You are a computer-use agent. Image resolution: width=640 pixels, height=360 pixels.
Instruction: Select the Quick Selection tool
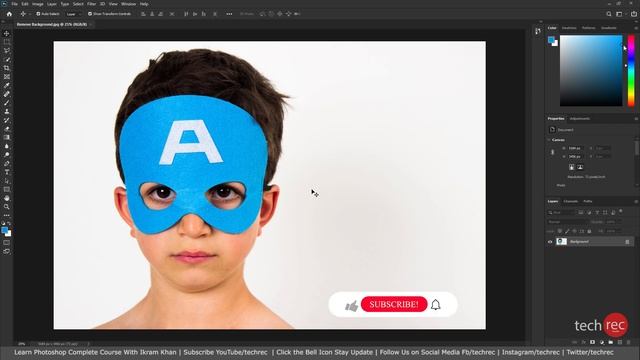pos(7,60)
